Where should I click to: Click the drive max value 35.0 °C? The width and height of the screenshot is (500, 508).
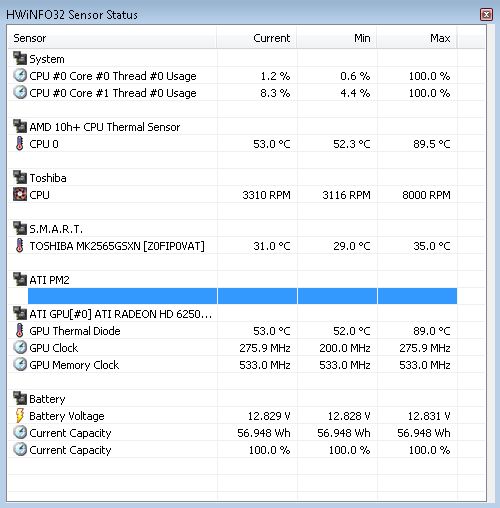tap(432, 246)
